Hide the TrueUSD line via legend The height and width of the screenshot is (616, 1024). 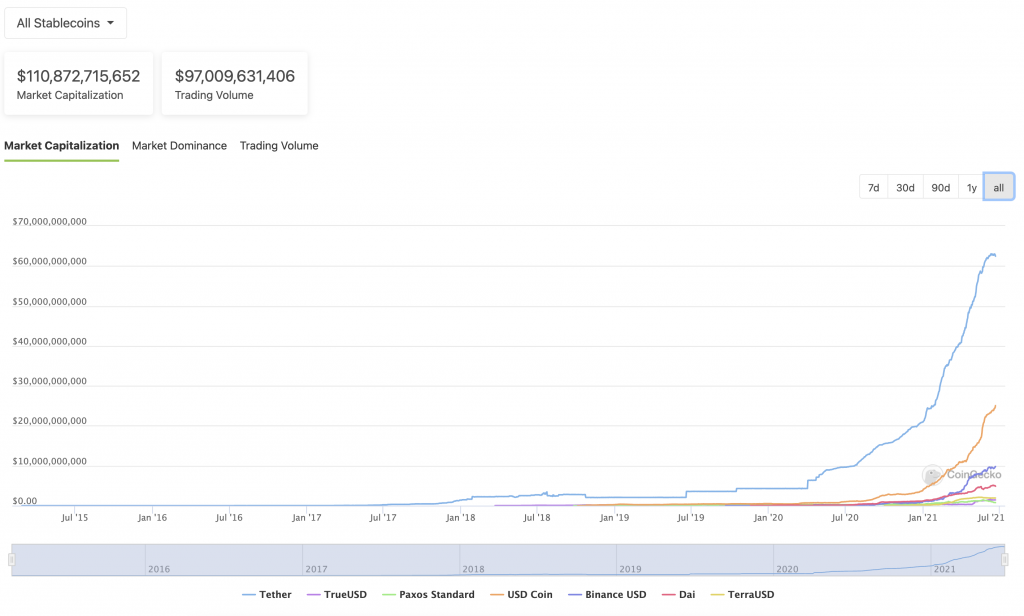pyautogui.click(x=337, y=594)
